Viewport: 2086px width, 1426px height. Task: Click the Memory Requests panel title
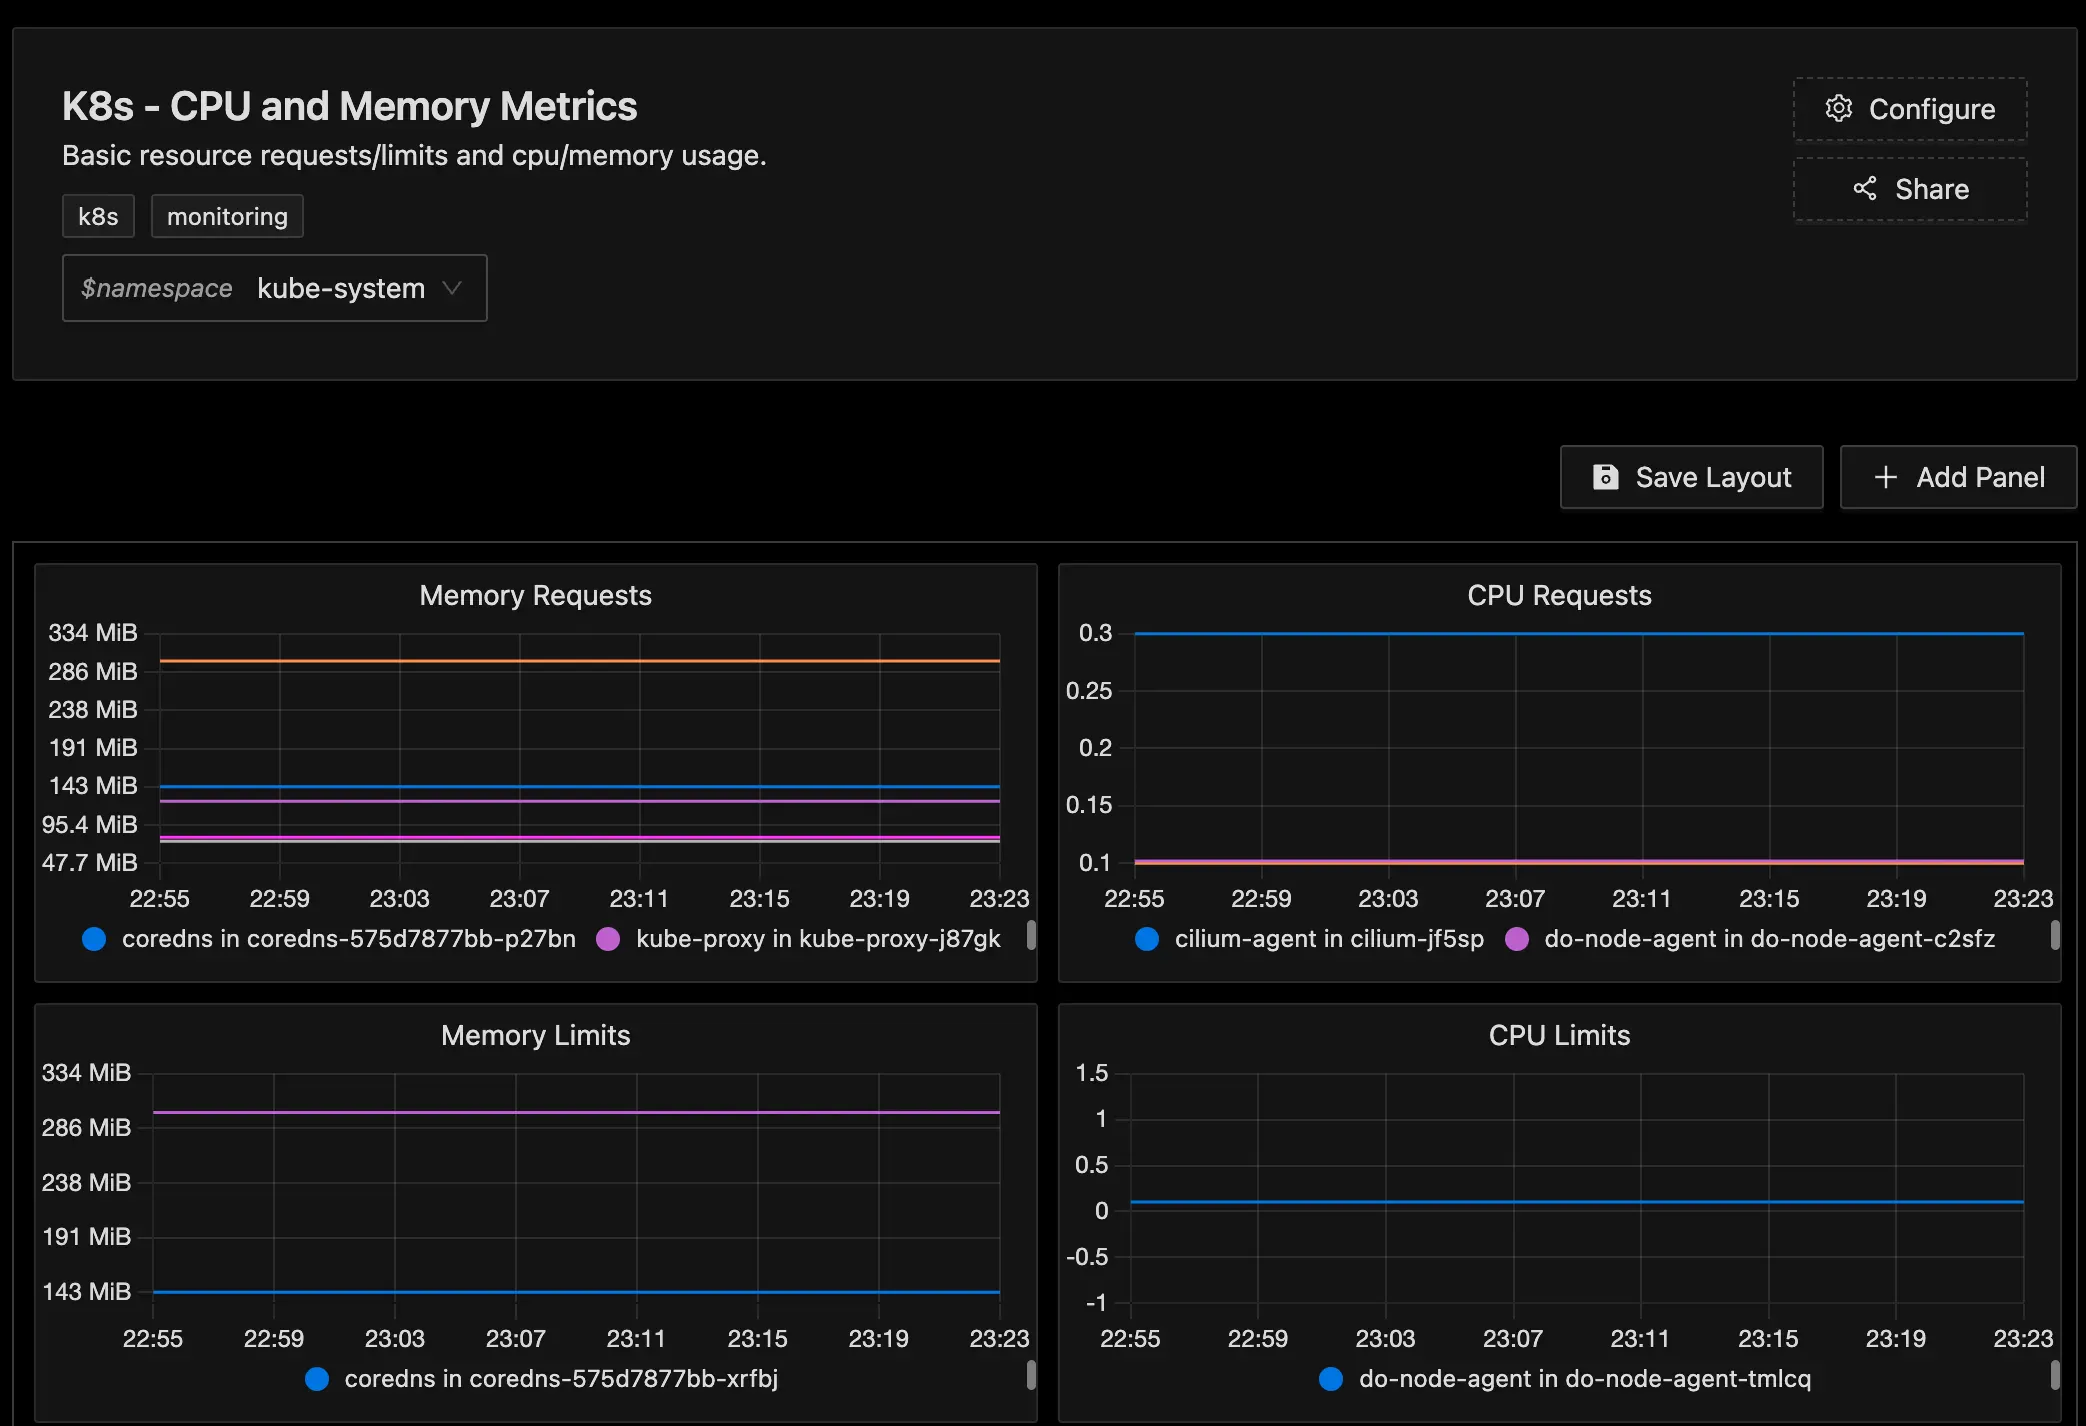535,595
